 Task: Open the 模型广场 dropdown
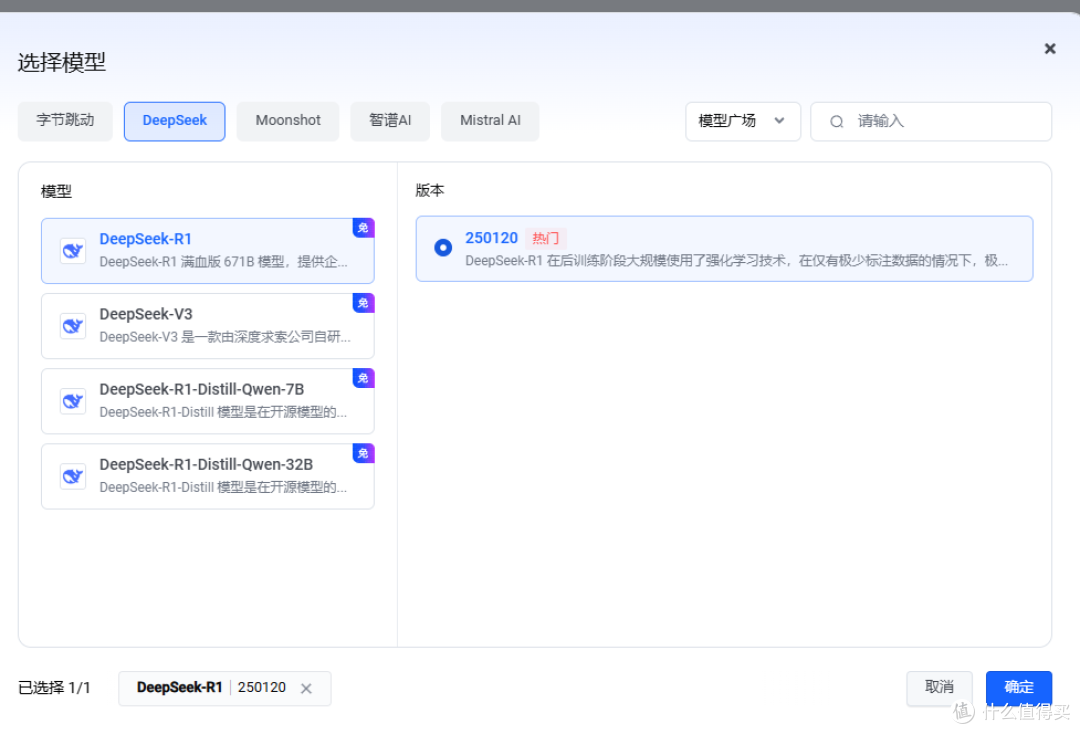pos(743,121)
